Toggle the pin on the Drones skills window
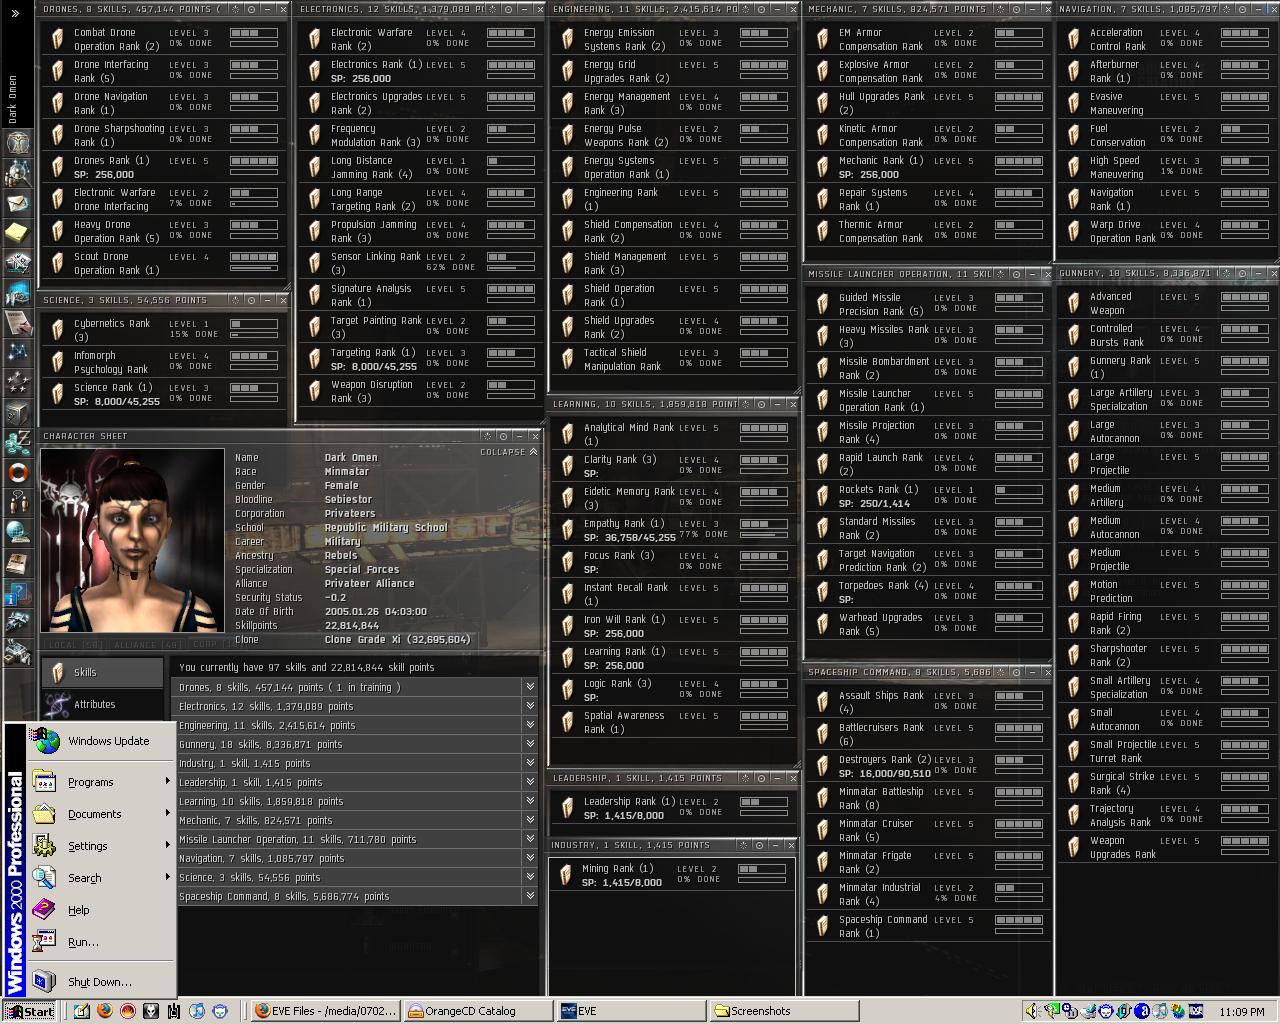Screen dimensions: 1280x1024 pos(251,9)
